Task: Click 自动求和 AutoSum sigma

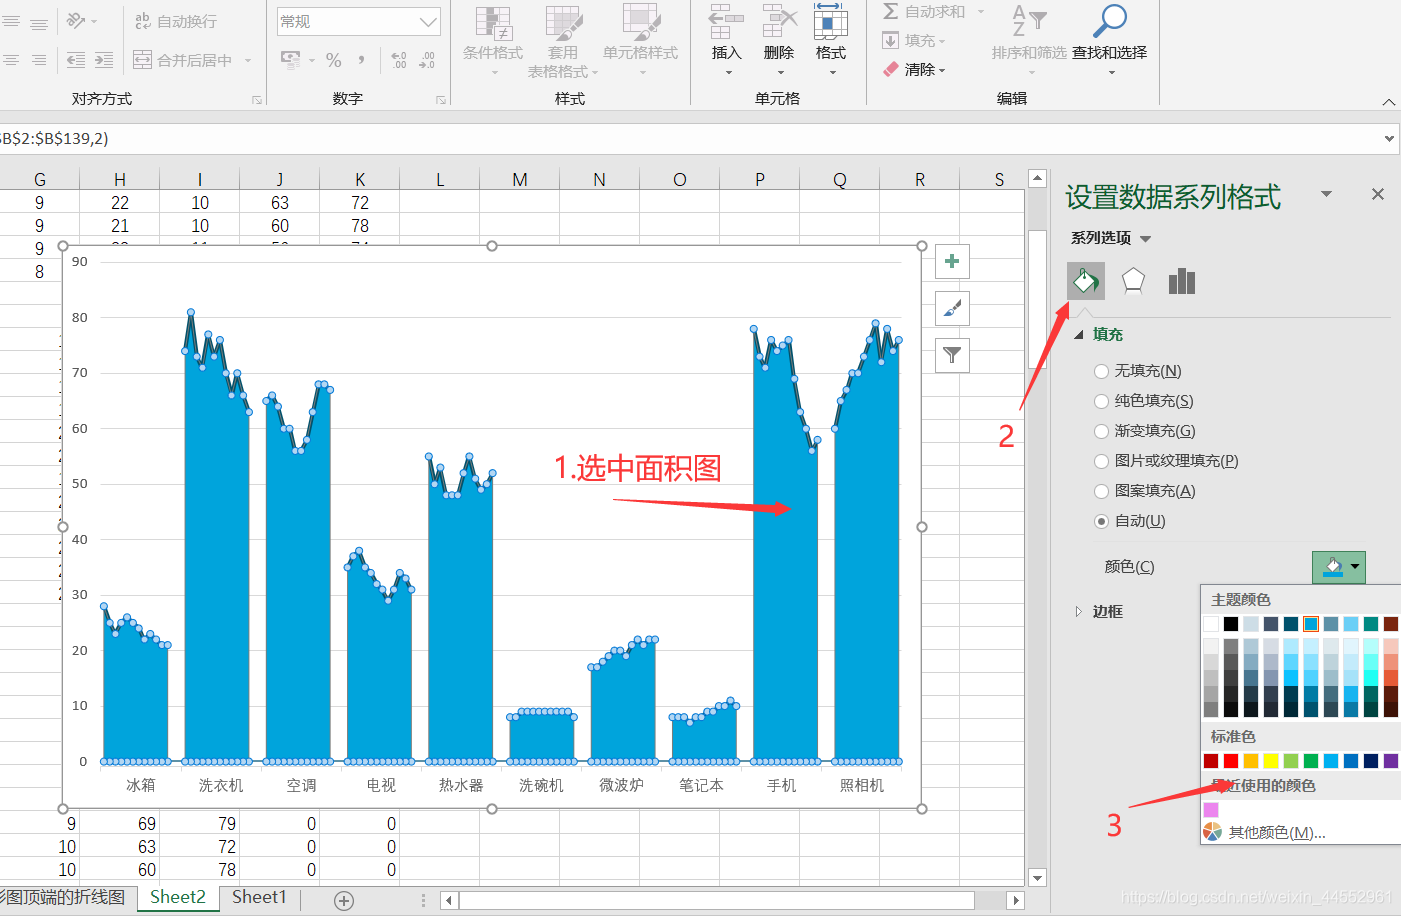Action: point(891,11)
